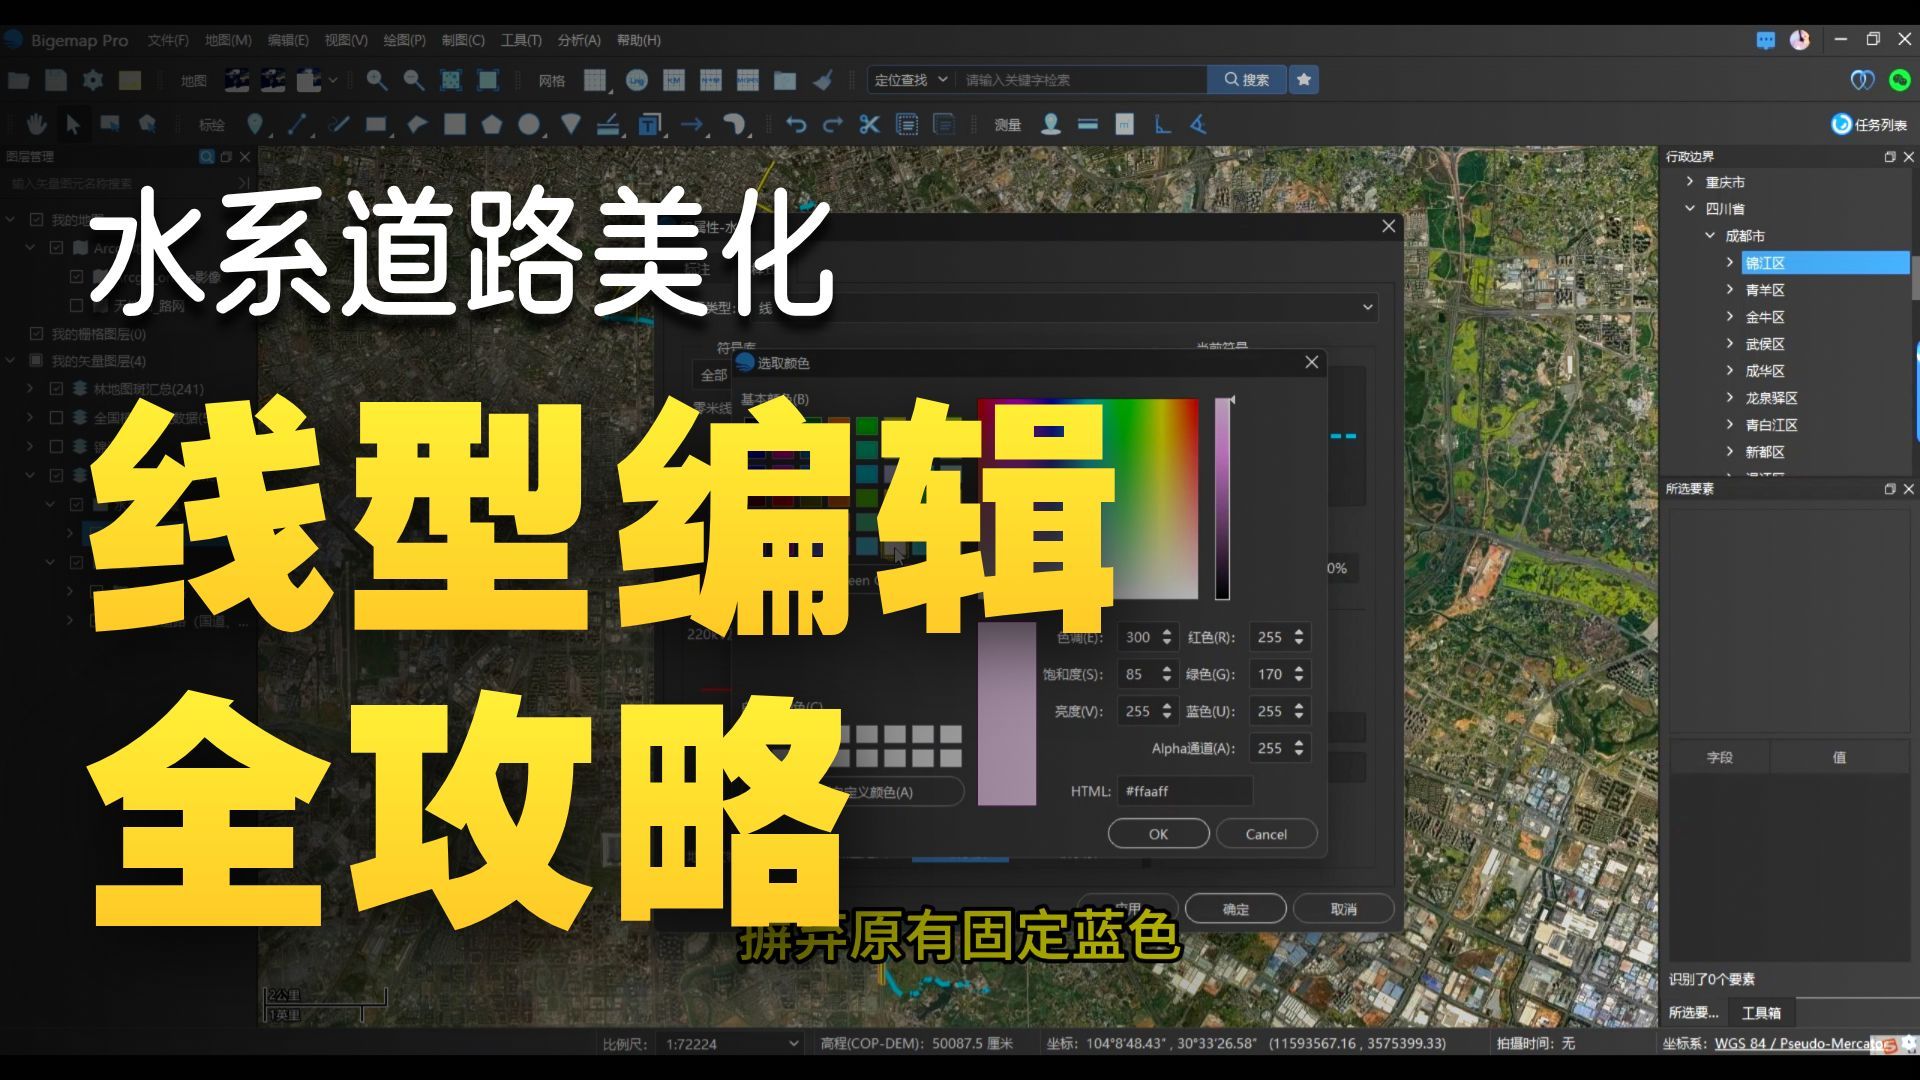Click Cancel in color picker dialog
The height and width of the screenshot is (1080, 1920).
tap(1266, 834)
